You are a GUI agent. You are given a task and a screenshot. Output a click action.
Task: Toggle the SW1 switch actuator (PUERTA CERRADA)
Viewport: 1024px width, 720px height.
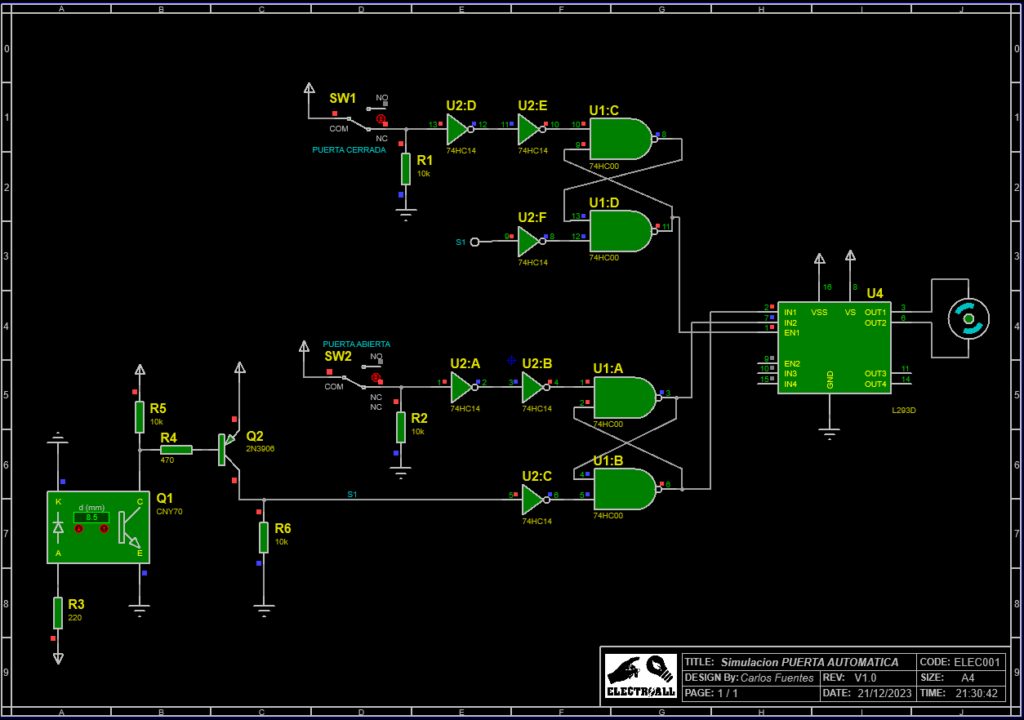coord(380,118)
